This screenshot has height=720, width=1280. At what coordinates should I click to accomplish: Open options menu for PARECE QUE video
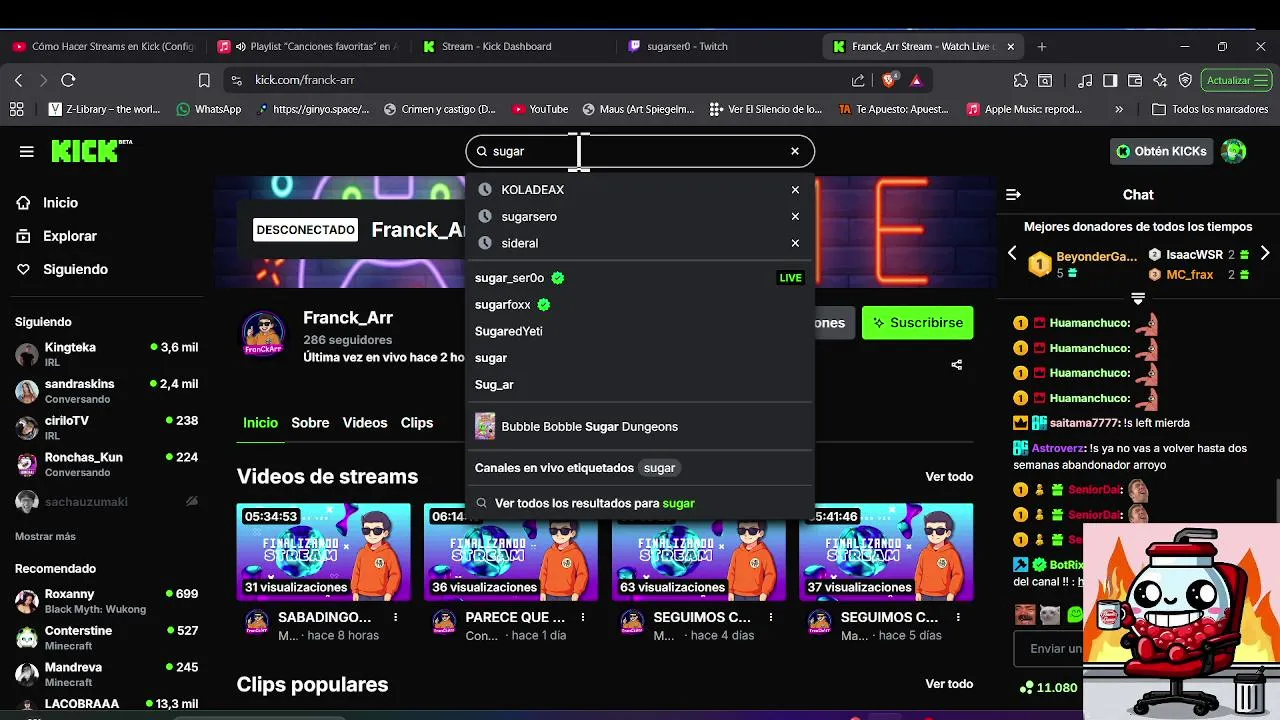coord(584,618)
